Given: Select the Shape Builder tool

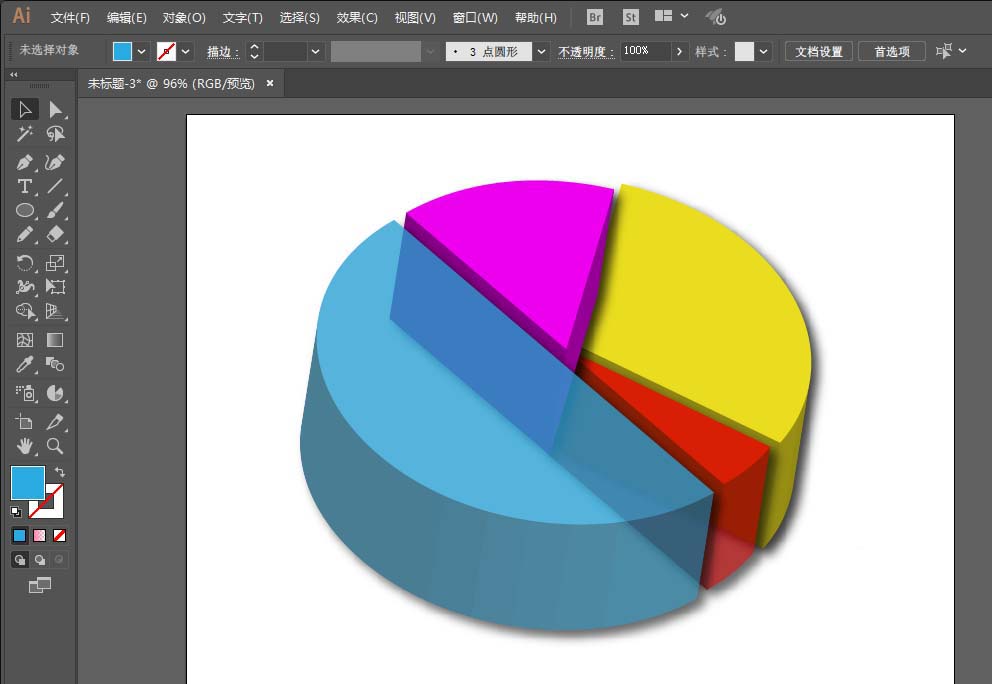Looking at the screenshot, I should coord(25,311).
